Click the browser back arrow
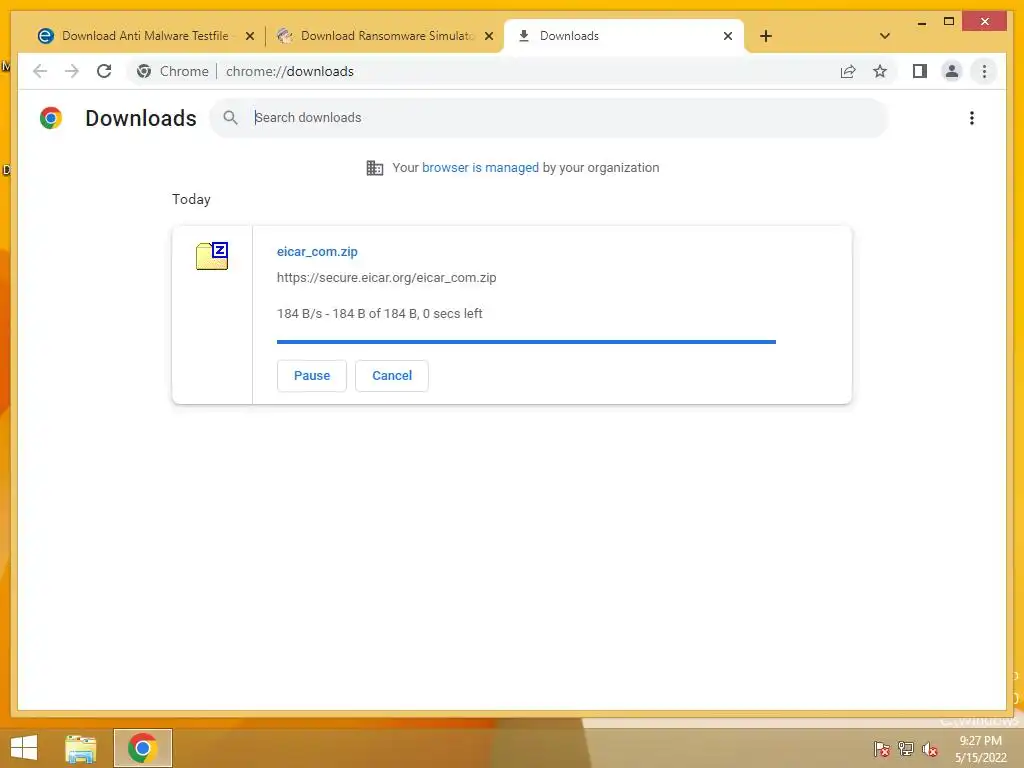 [40, 71]
